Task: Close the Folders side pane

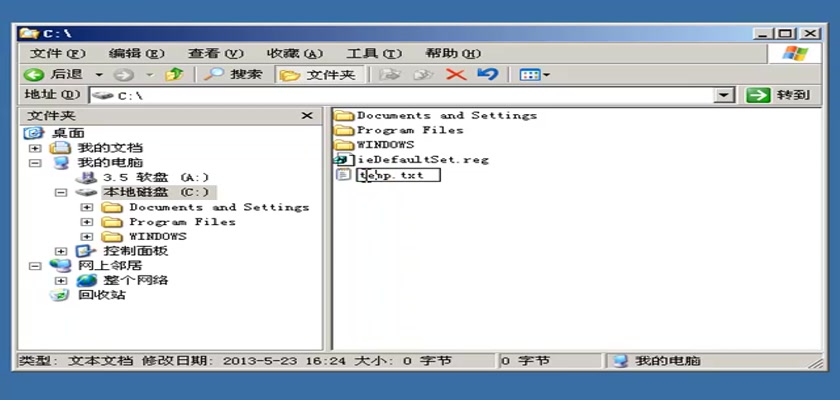Action: click(307, 116)
